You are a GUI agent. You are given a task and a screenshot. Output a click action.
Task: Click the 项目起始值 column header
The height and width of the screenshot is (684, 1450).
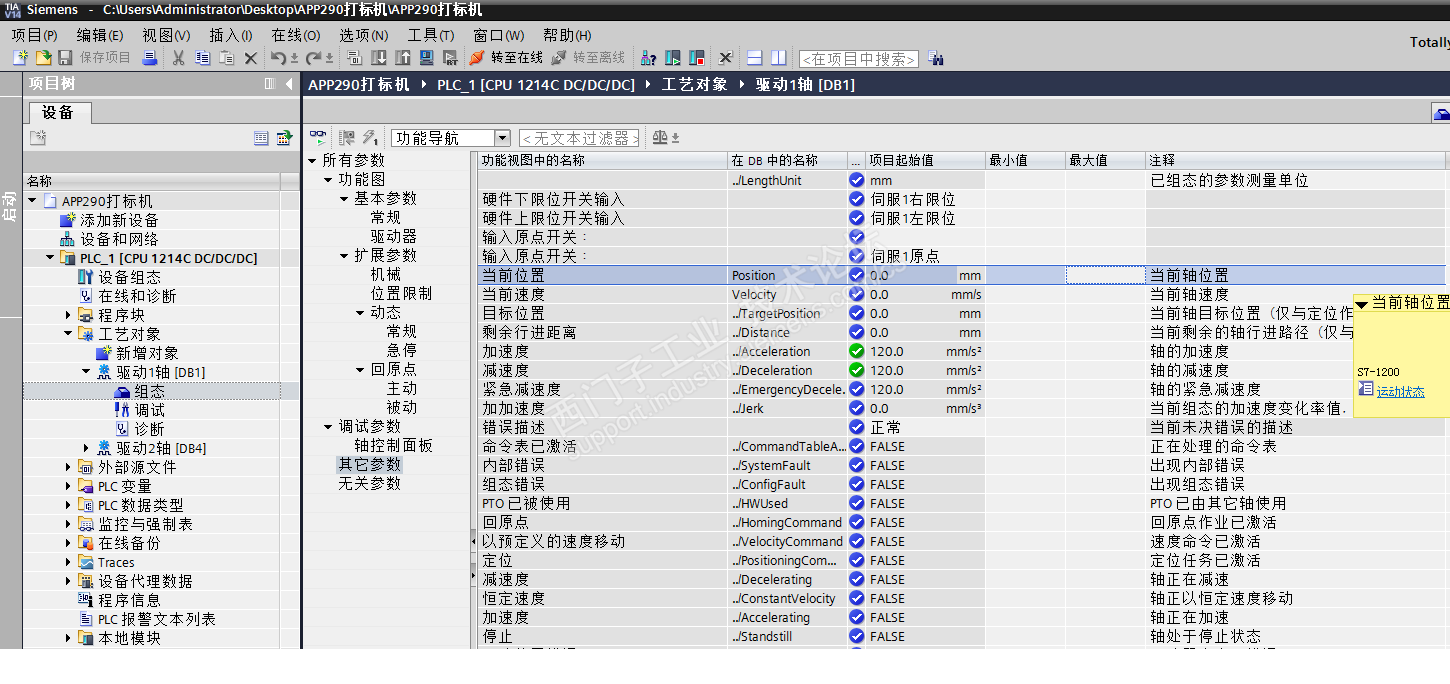925,160
